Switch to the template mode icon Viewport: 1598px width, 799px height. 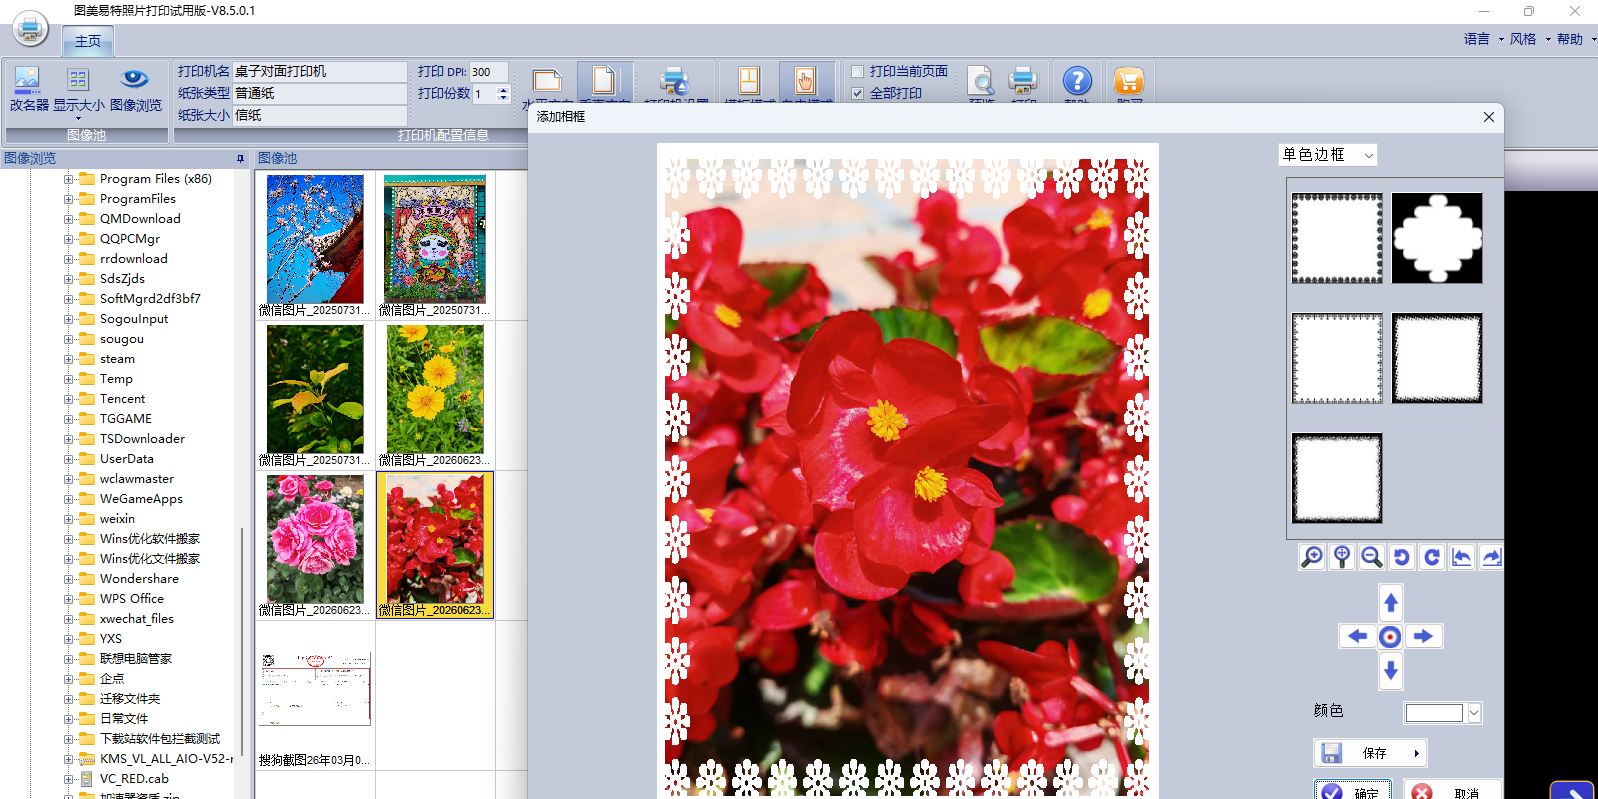(749, 83)
